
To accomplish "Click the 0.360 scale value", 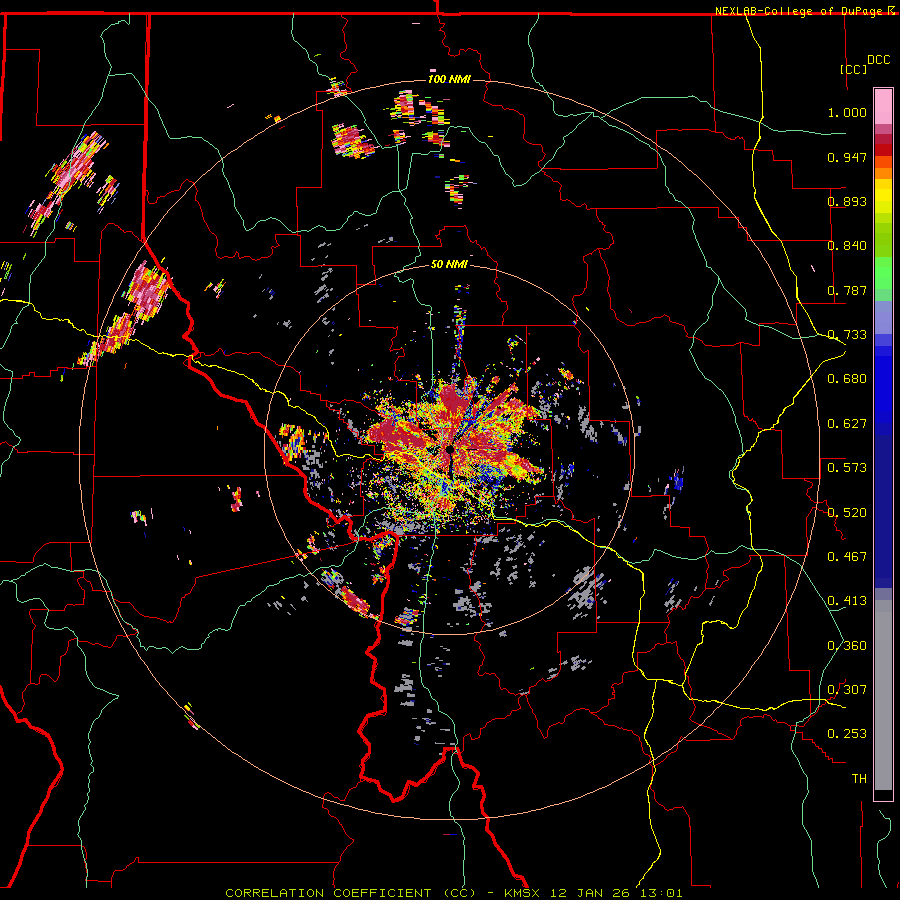I will pos(847,646).
